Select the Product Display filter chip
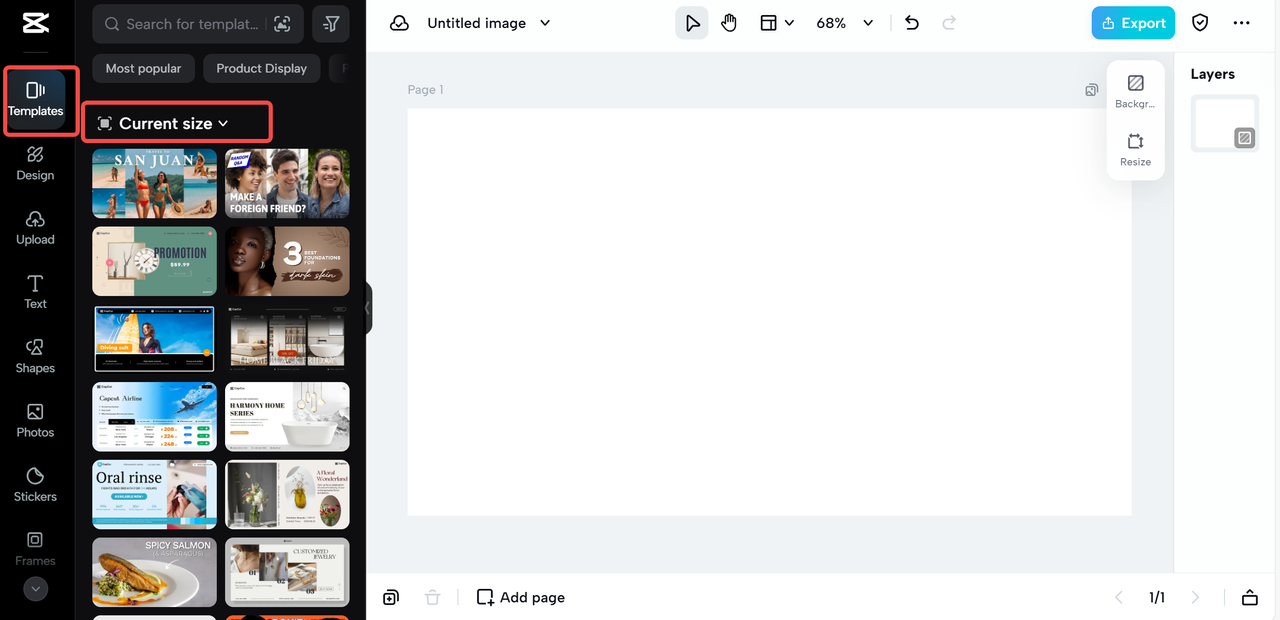 pos(261,68)
